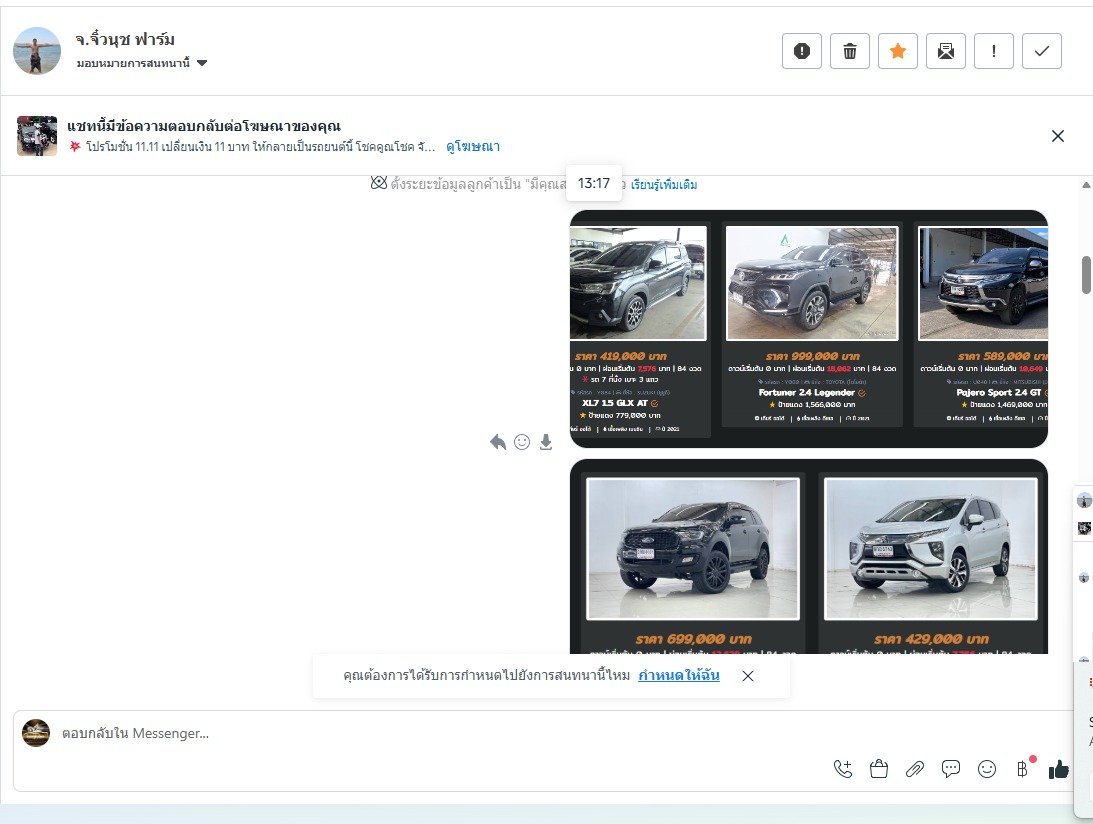Toggle the orange star on this conversation
This screenshot has width=1093, height=824.
897,51
